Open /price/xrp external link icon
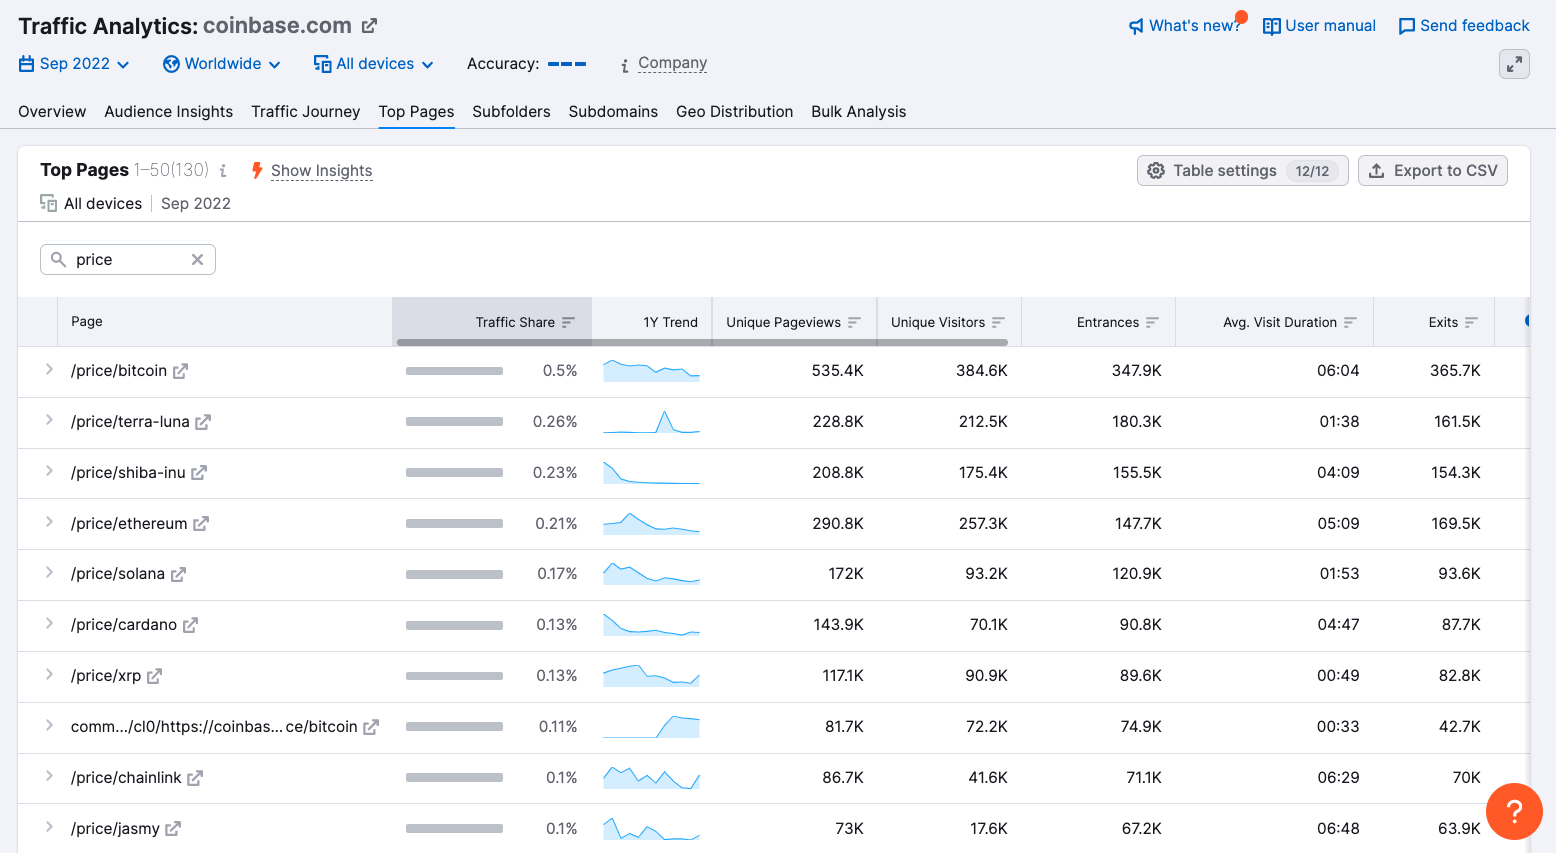Viewport: 1556px width, 853px height. click(x=154, y=676)
